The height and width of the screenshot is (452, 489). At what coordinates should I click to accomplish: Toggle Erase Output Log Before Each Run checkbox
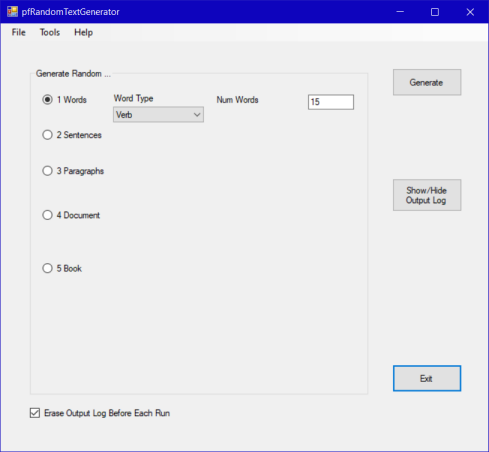35,413
